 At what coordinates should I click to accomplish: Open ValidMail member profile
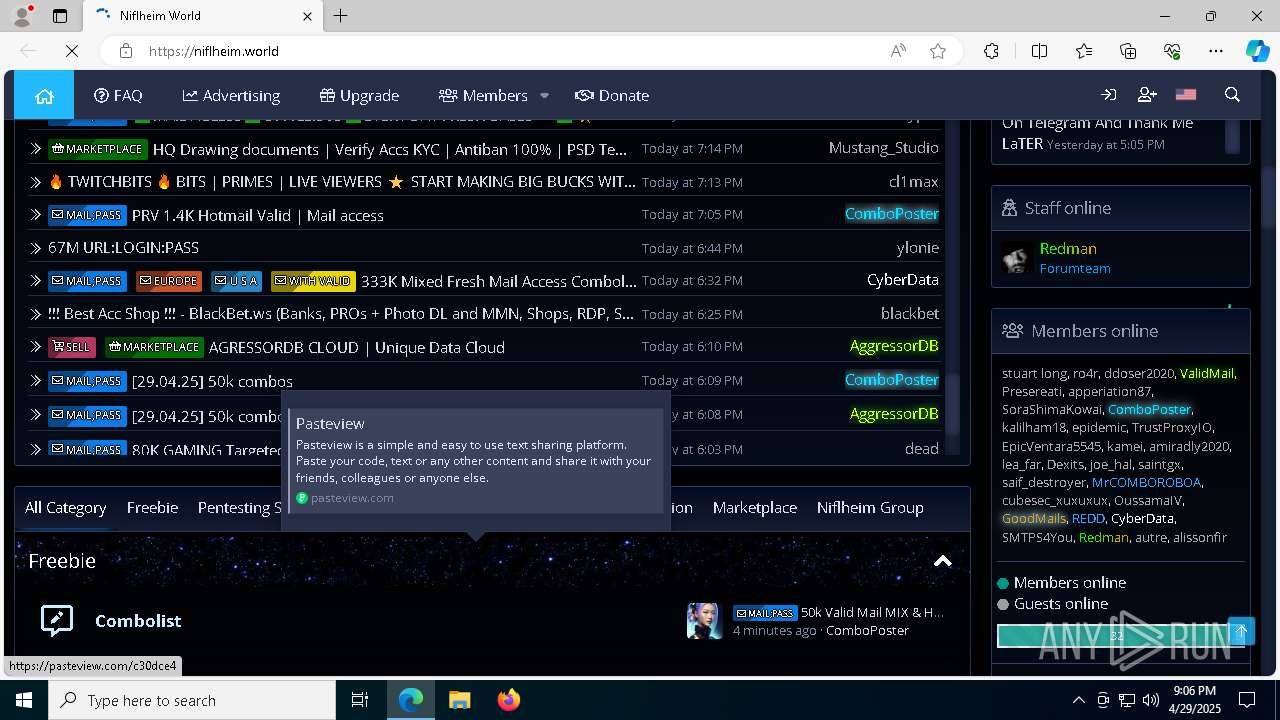point(1207,373)
